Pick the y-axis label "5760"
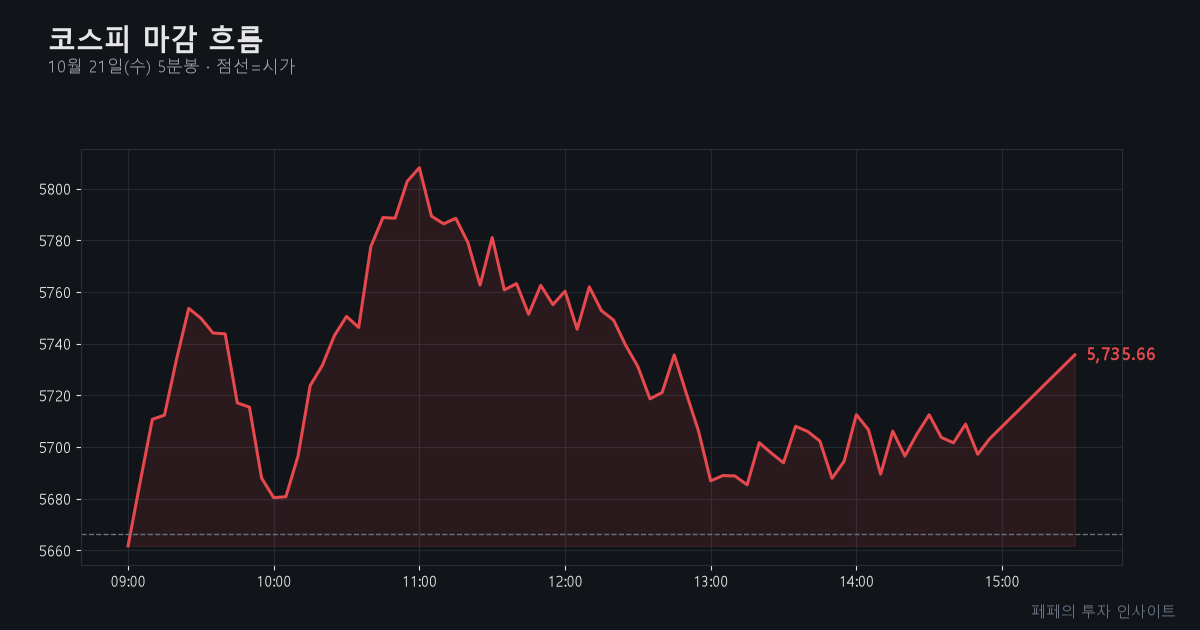 [57, 293]
